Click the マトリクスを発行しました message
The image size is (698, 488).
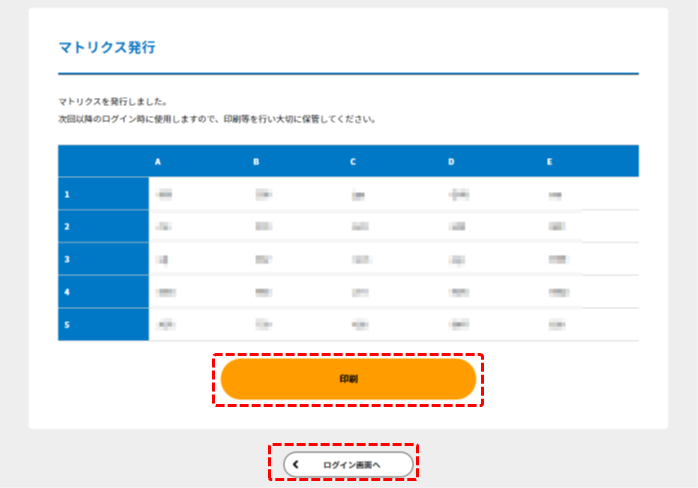[x=113, y=102]
